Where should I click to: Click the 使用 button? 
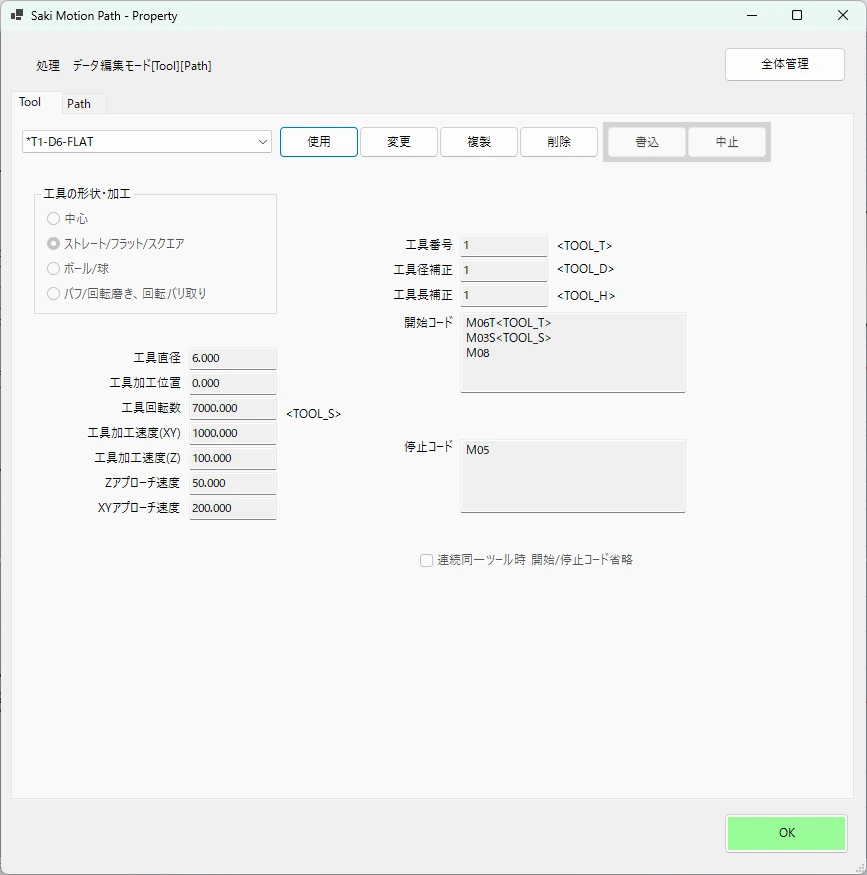click(x=319, y=142)
